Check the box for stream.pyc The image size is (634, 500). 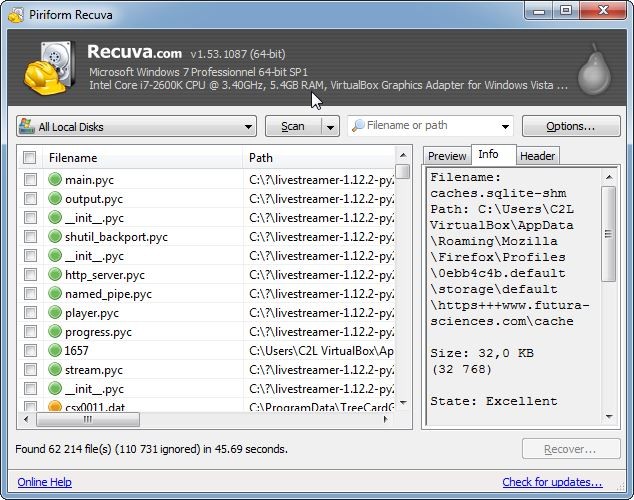point(30,369)
